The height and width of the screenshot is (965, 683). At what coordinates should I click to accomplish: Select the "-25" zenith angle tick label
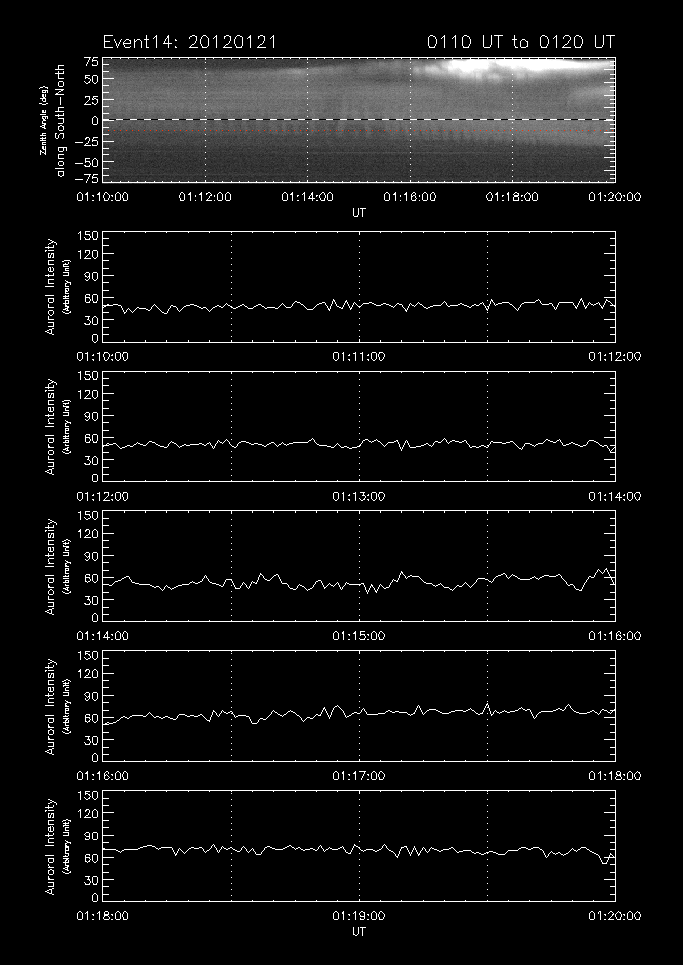pyautogui.click(x=86, y=141)
